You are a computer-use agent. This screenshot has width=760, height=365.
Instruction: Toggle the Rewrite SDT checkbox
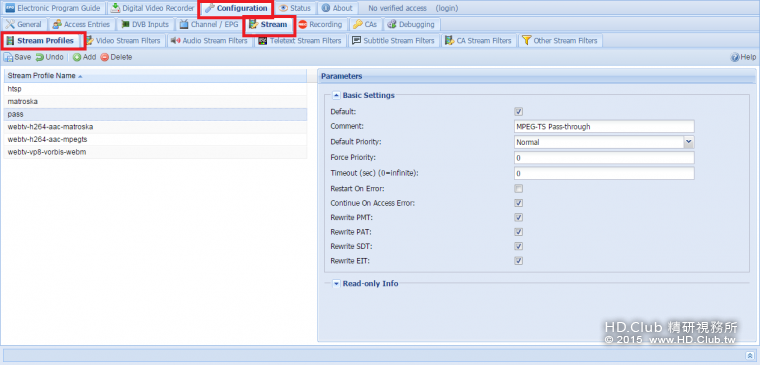coord(519,246)
